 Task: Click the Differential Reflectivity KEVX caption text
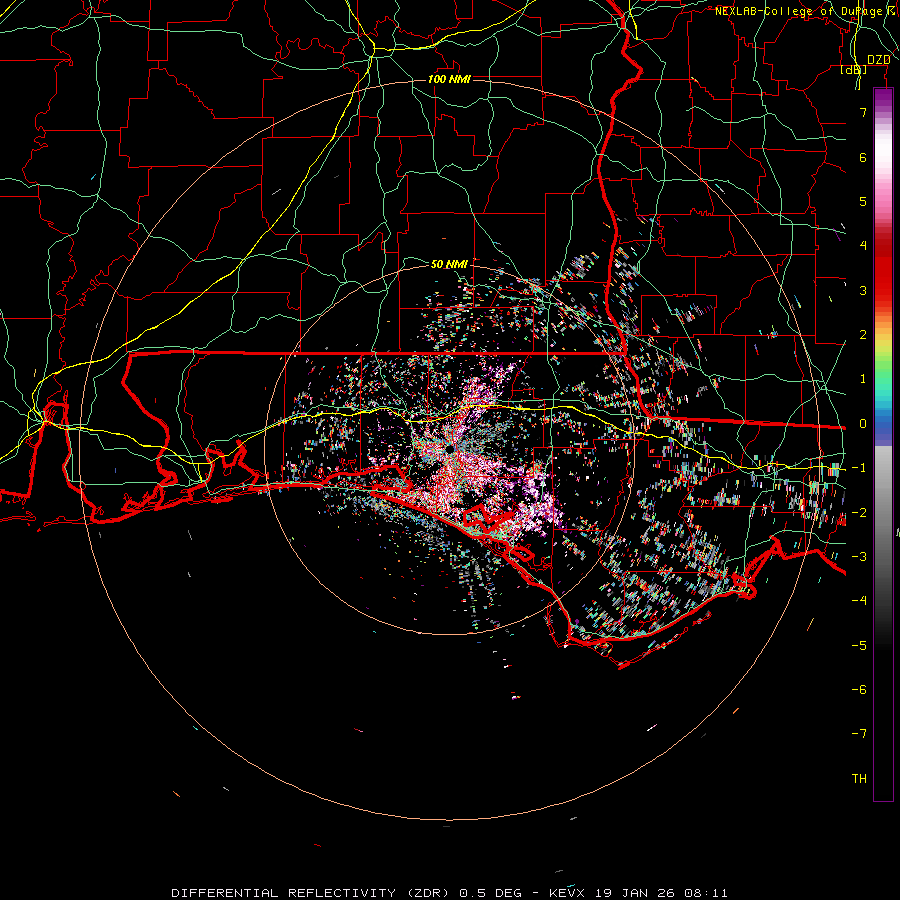click(x=449, y=893)
